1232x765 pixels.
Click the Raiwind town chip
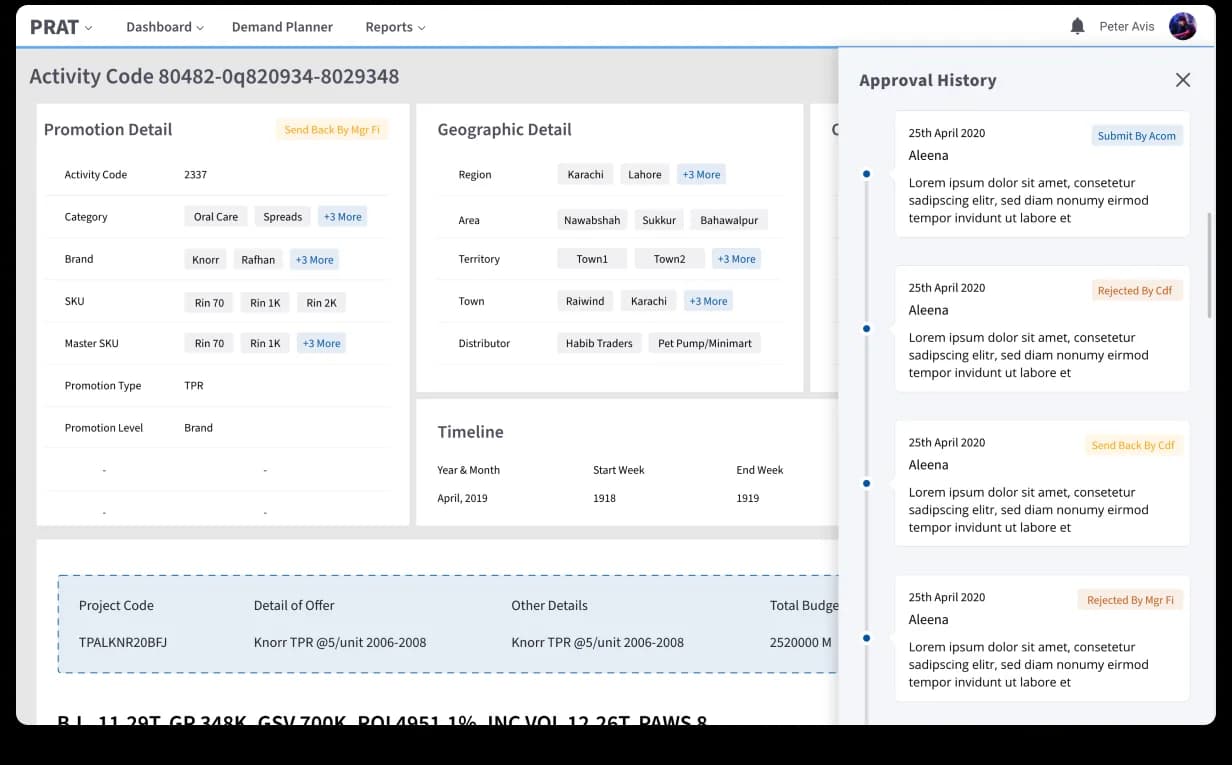(585, 301)
